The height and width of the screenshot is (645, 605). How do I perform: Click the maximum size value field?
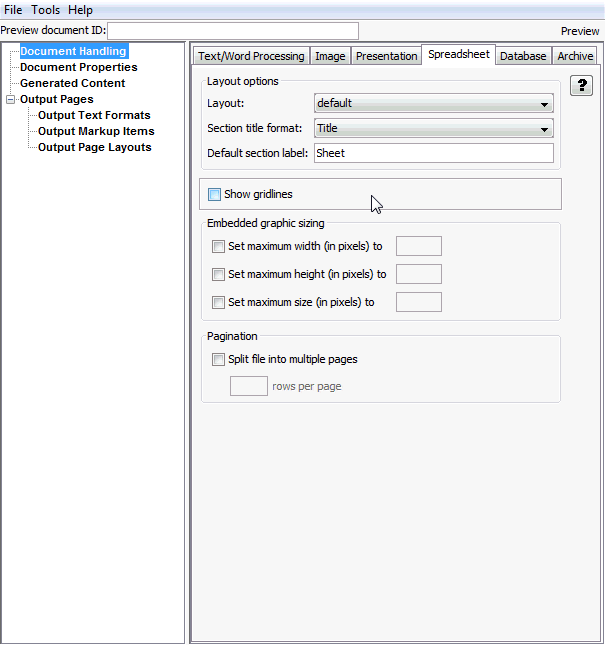[419, 302]
